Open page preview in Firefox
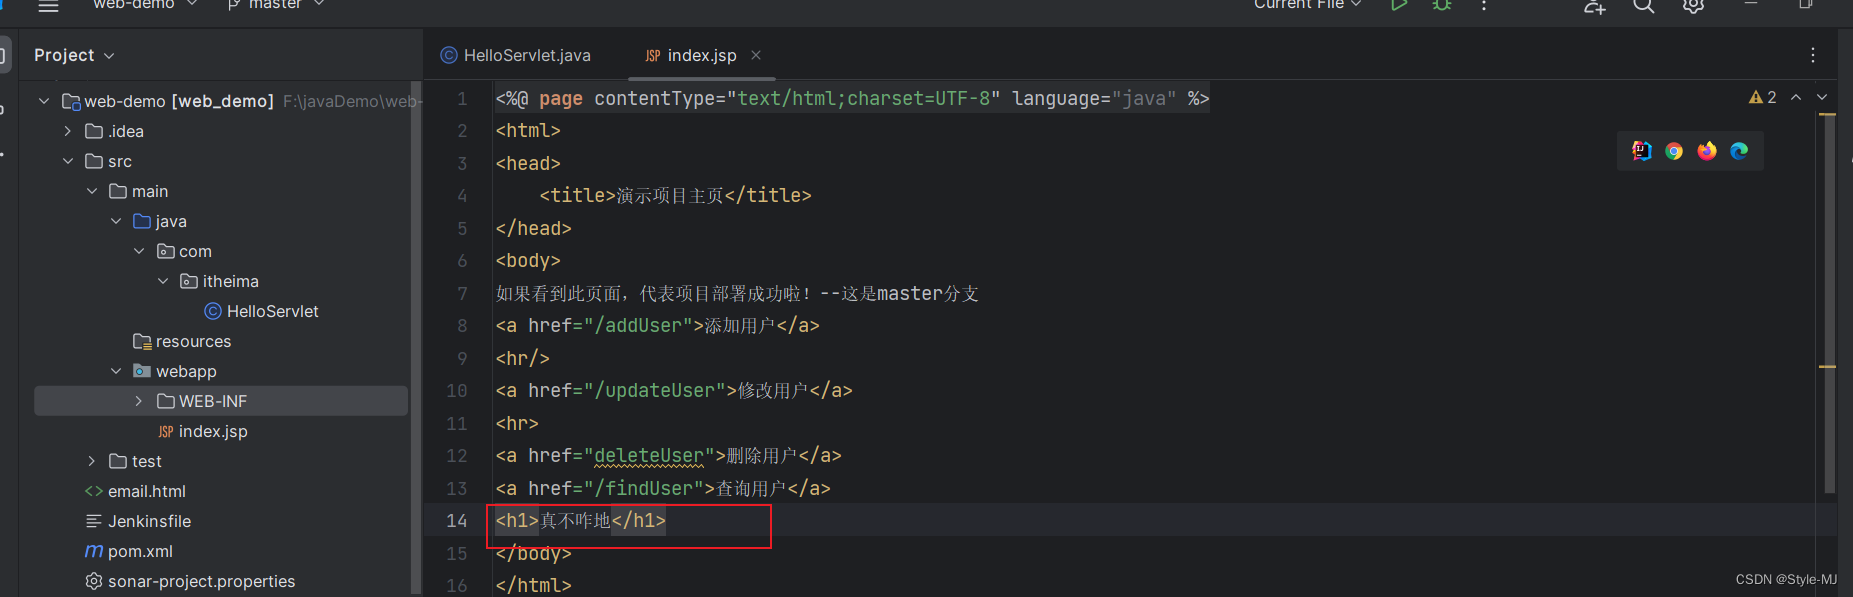Image resolution: width=1853 pixels, height=597 pixels. (1707, 151)
